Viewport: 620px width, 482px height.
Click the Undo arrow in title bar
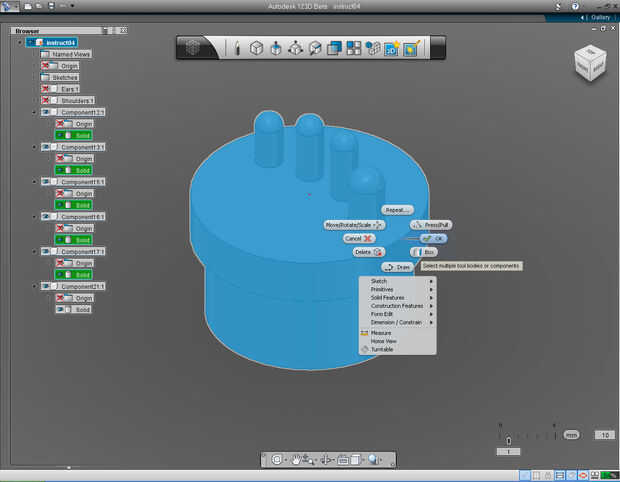pos(63,6)
